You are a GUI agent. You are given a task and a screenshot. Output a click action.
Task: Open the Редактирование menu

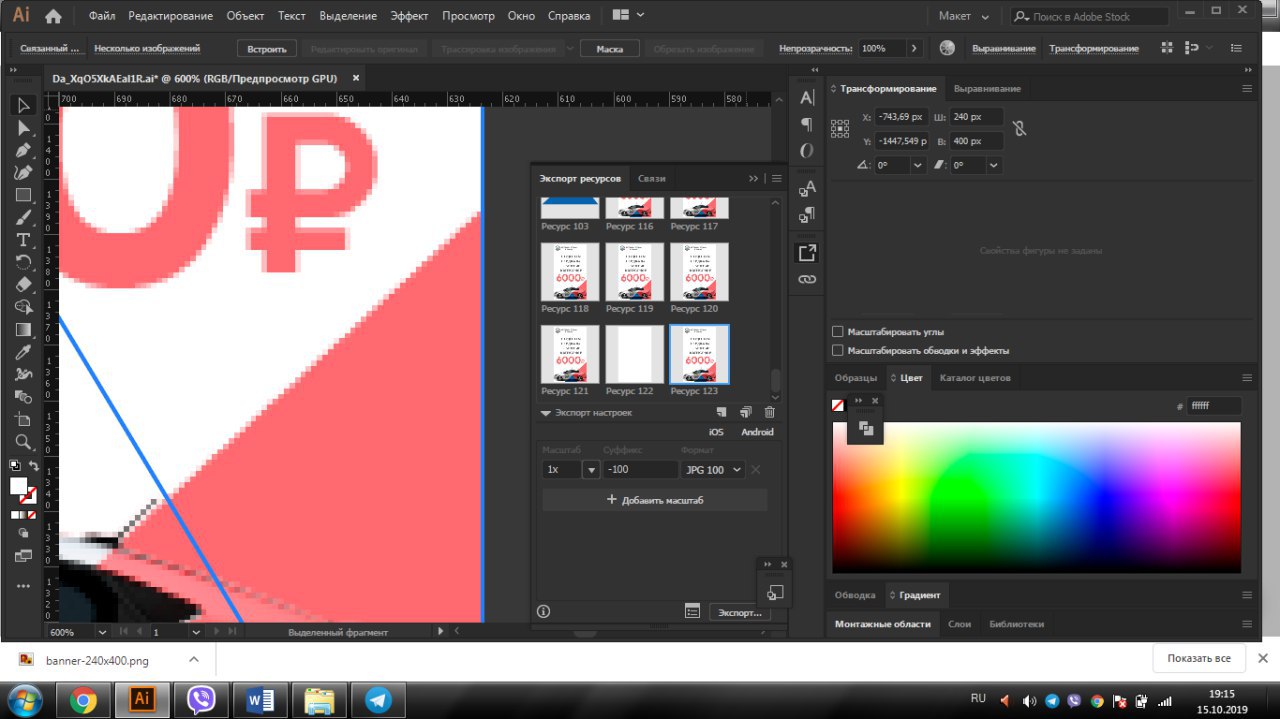171,16
